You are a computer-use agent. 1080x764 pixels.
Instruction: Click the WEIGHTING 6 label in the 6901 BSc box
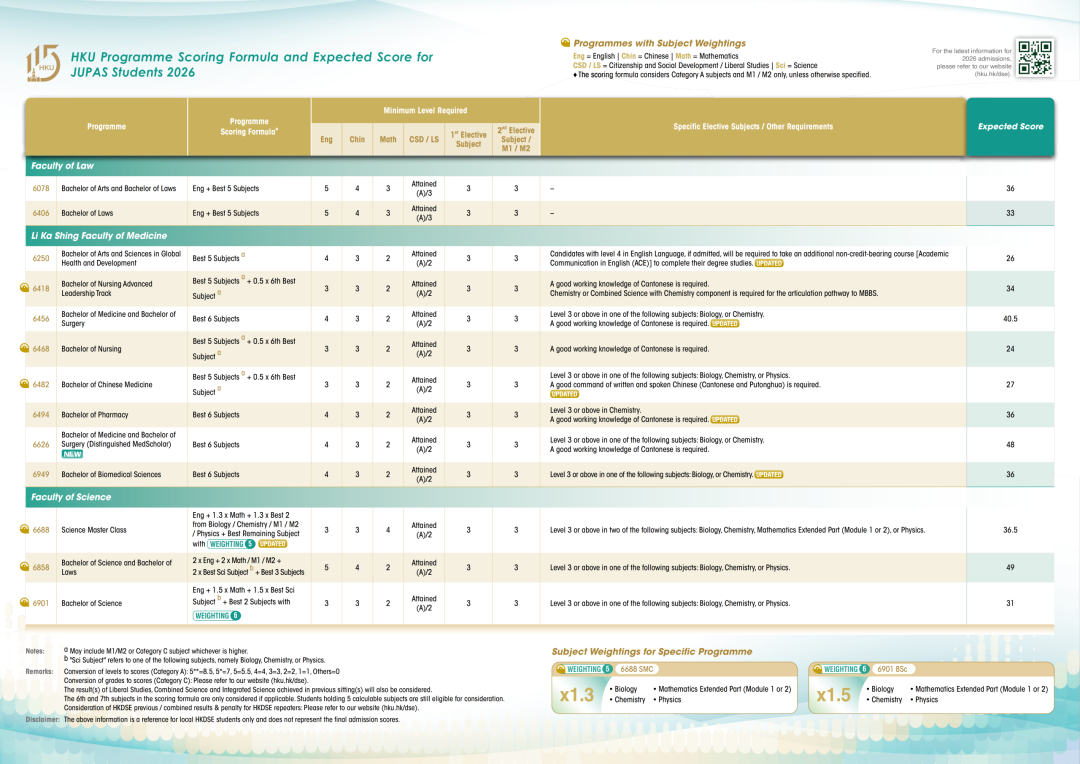[x=841, y=669]
